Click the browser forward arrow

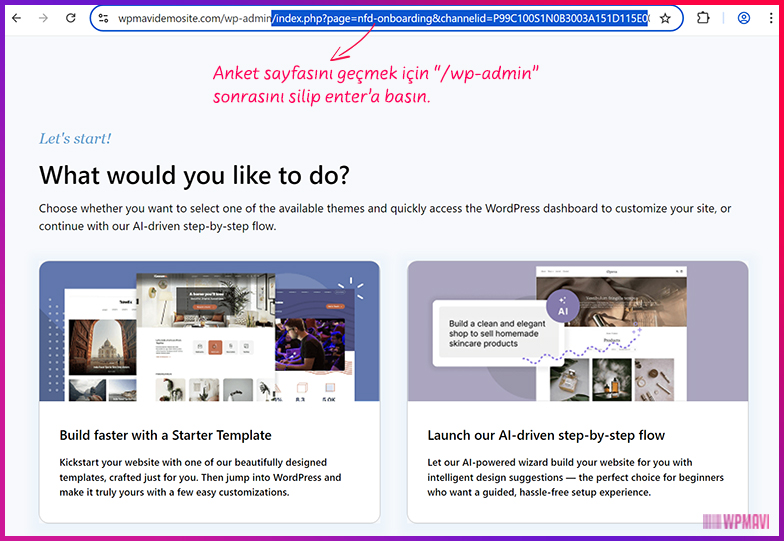click(43, 18)
